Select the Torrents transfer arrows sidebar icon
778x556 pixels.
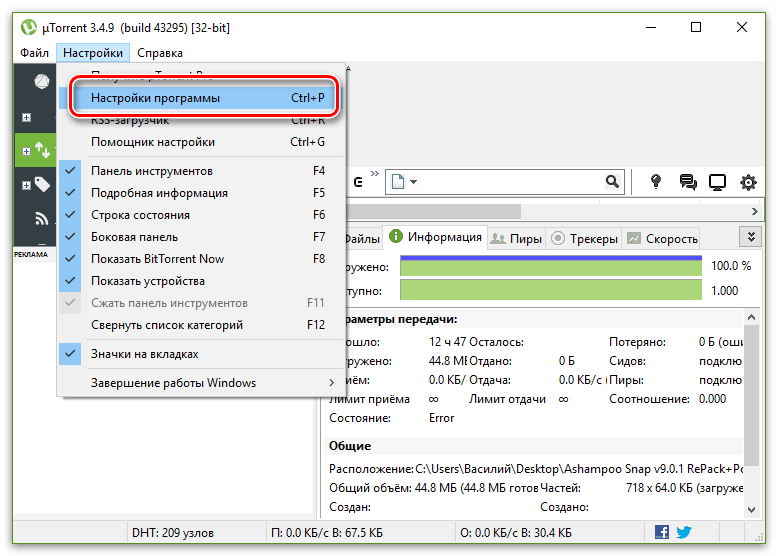(43, 150)
